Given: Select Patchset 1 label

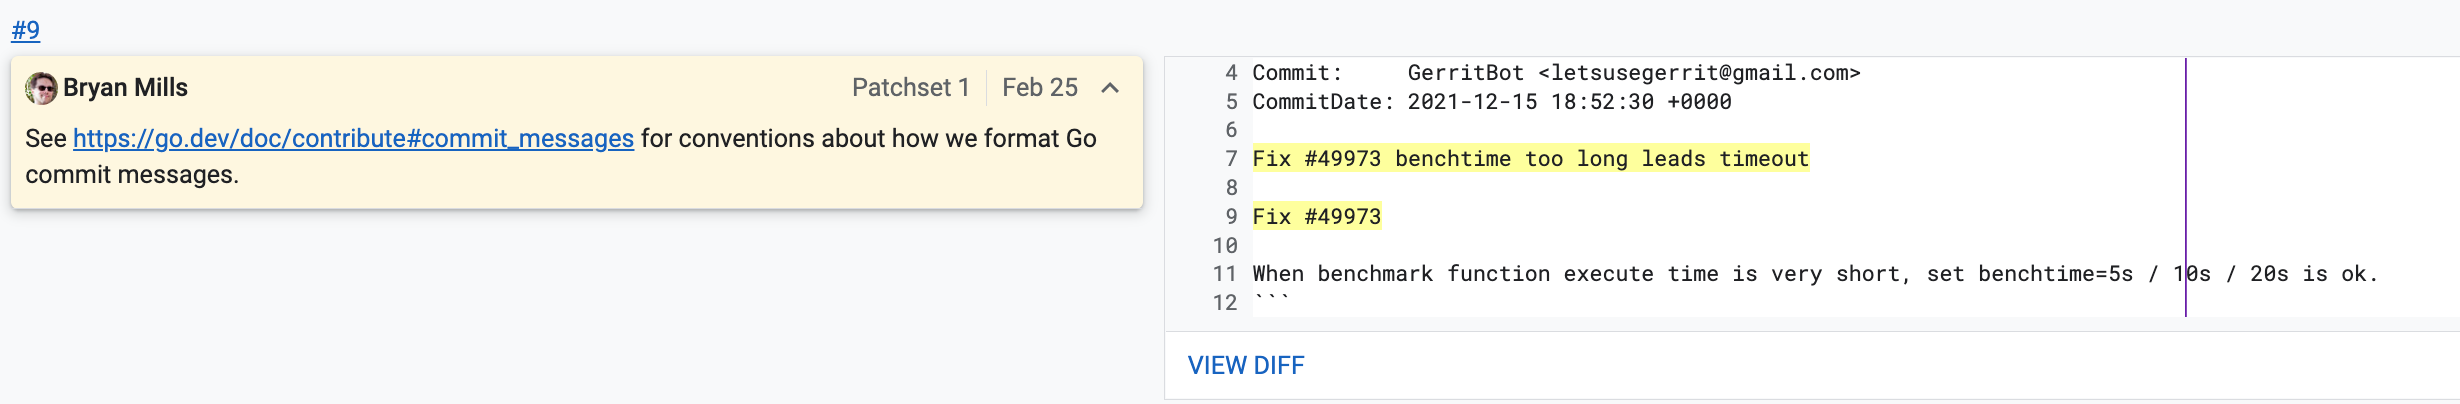Looking at the screenshot, I should click(x=910, y=88).
